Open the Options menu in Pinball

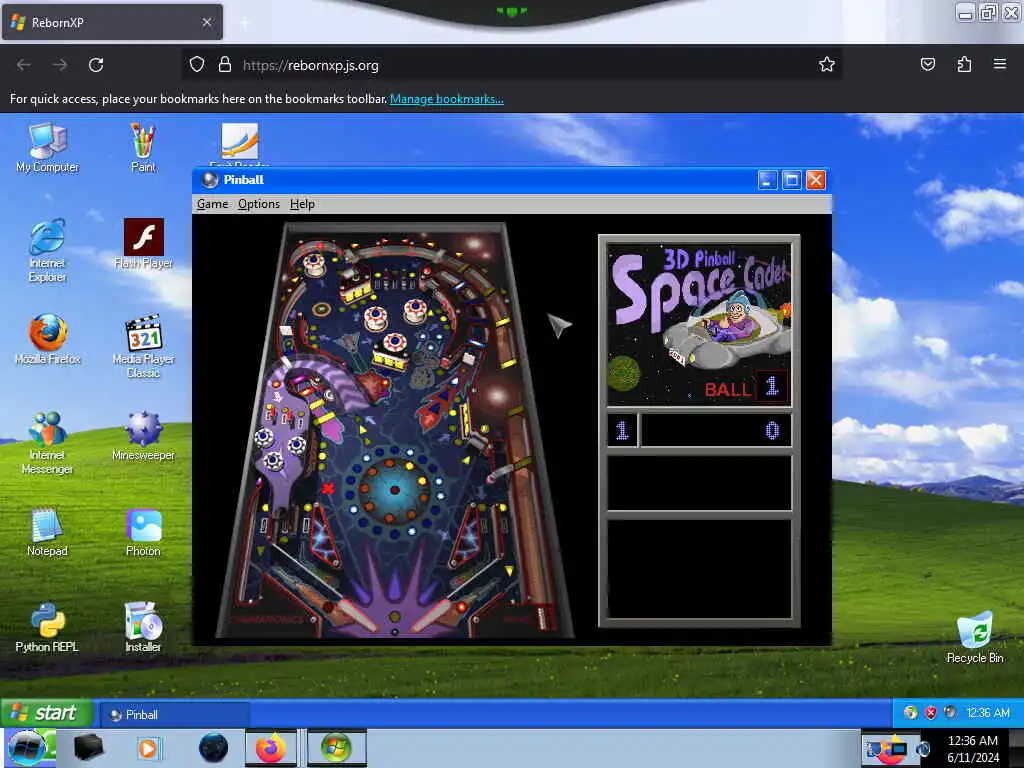pyautogui.click(x=259, y=204)
